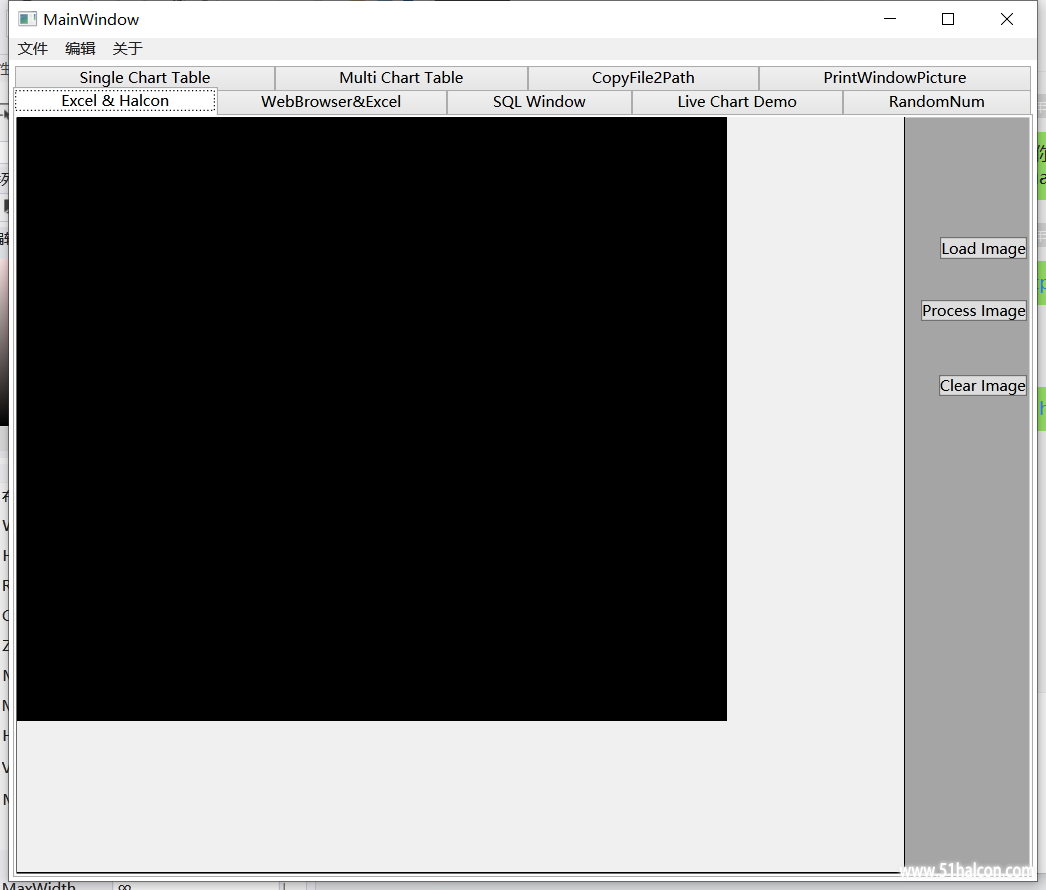The height and width of the screenshot is (890, 1046).
Task: Switch to the Multi Chart Table tab
Action: tap(401, 77)
